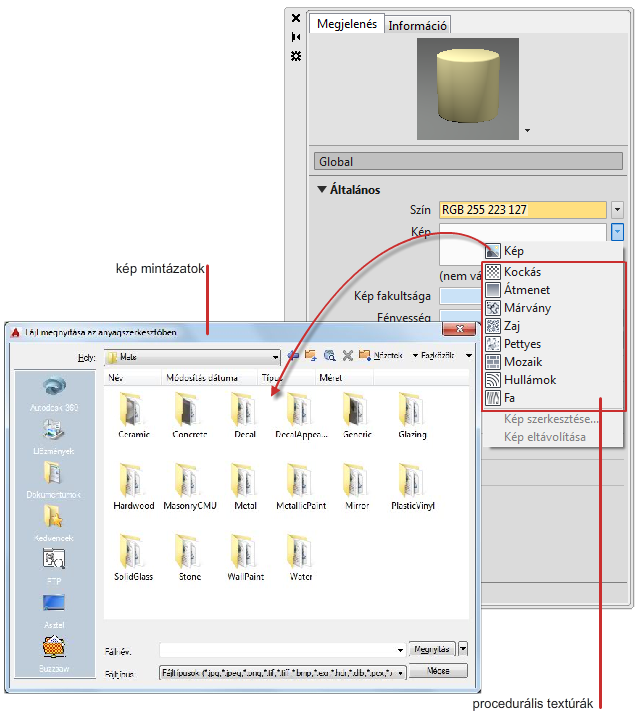The image size is (641, 718).
Task: Click the Mégse cancel button
Action: 438,671
